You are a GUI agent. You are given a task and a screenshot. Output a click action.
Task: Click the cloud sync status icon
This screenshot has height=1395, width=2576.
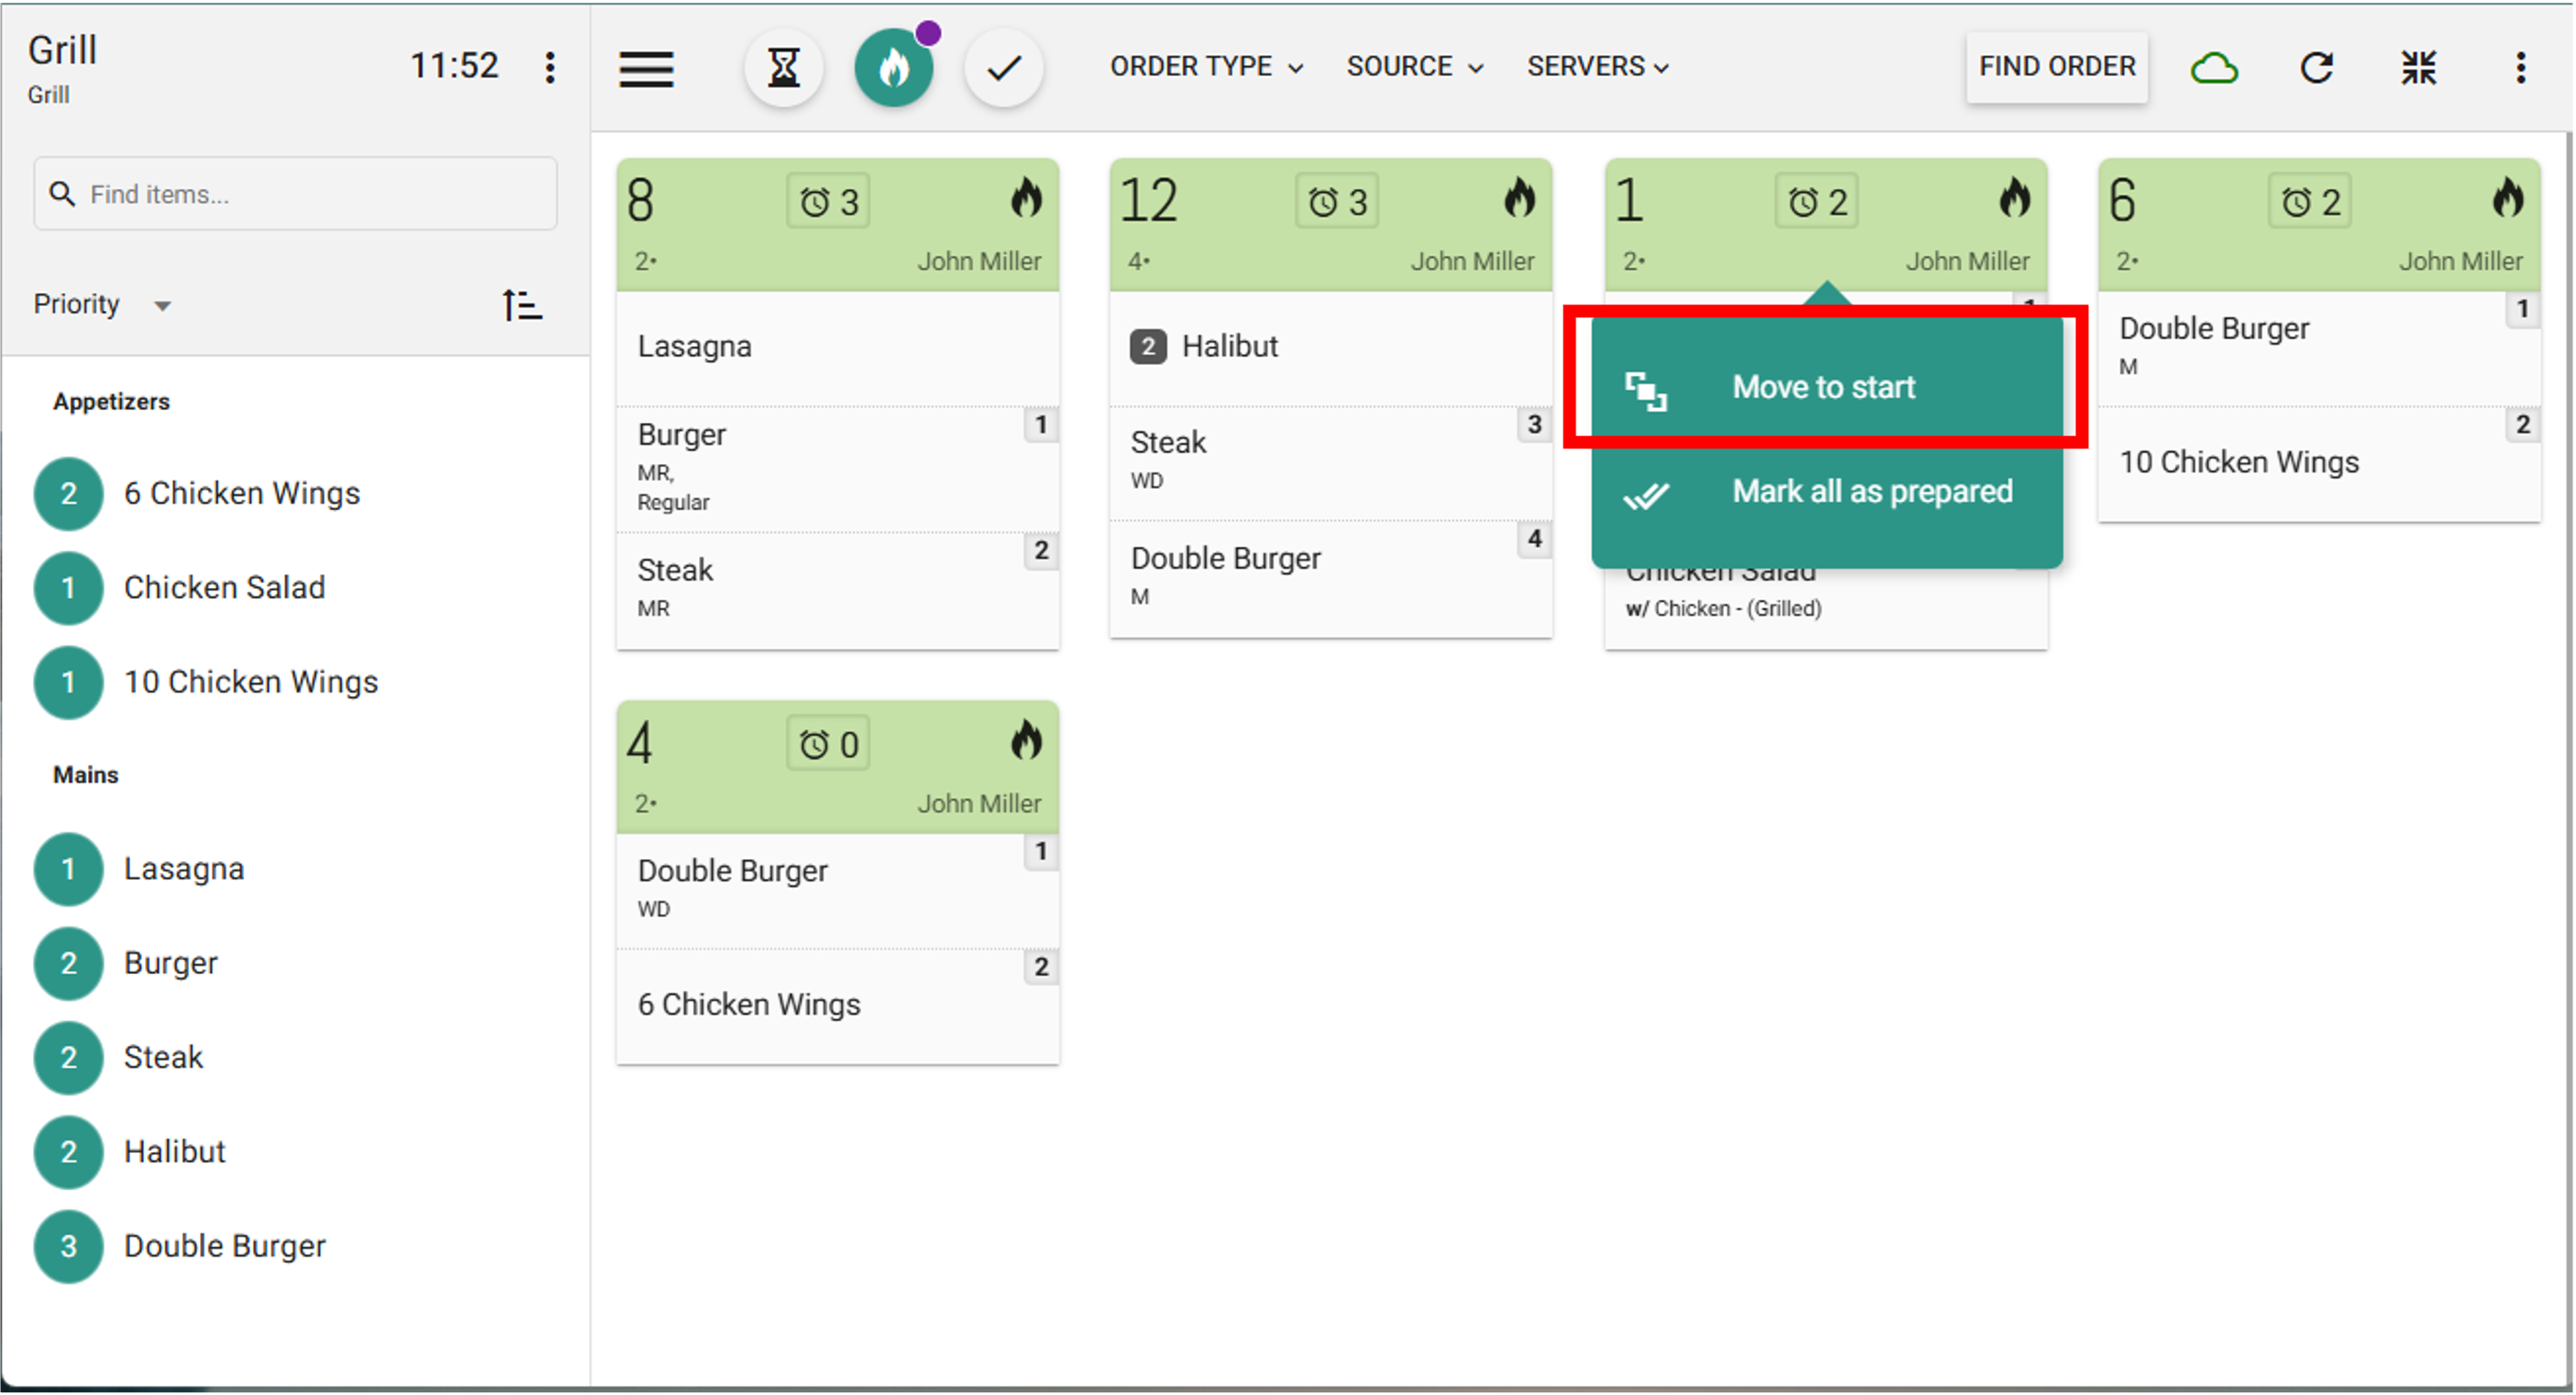coord(2214,68)
